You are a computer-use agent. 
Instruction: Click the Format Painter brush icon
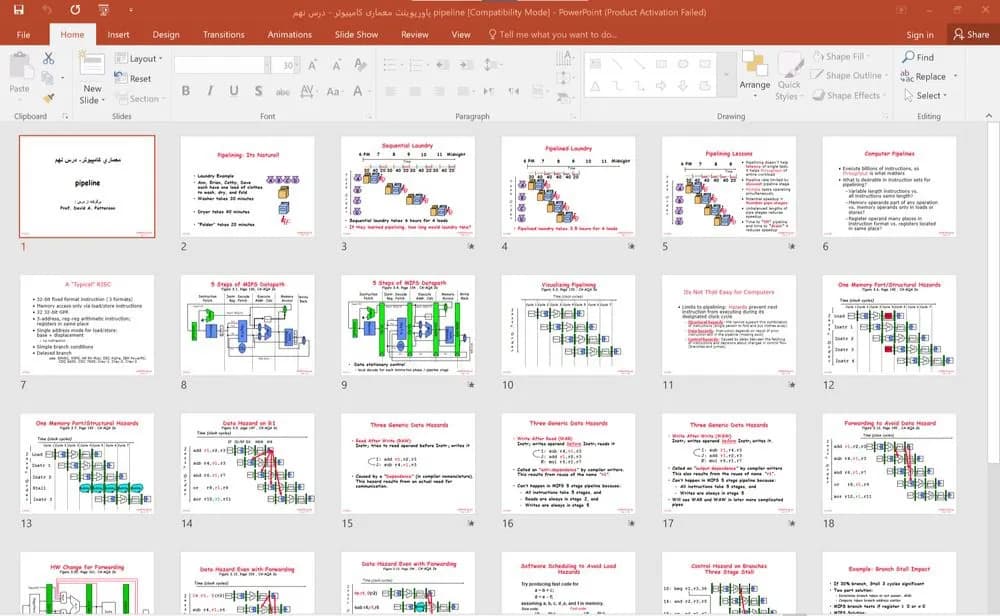pyautogui.click(x=48, y=98)
